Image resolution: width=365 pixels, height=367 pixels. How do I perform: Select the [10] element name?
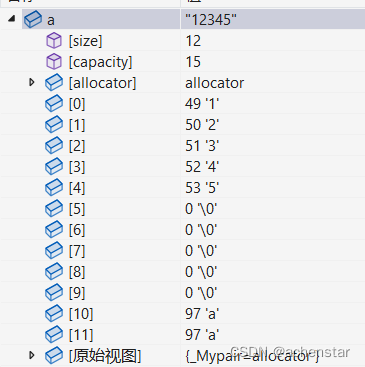[81, 314]
